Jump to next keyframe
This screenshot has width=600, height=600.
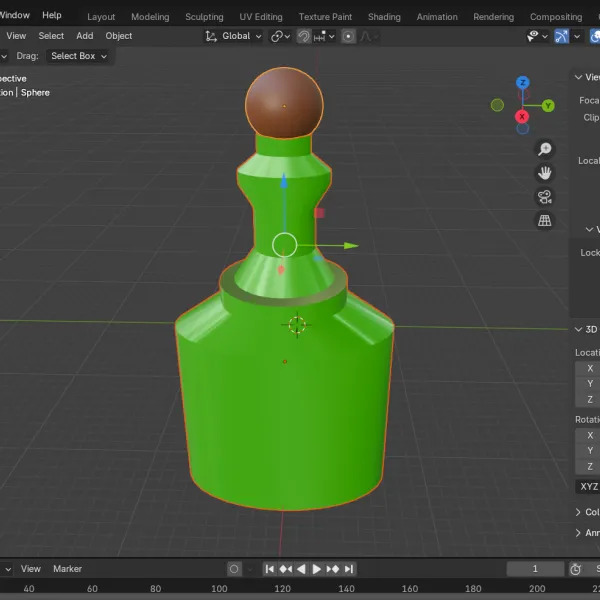pyautogui.click(x=333, y=569)
